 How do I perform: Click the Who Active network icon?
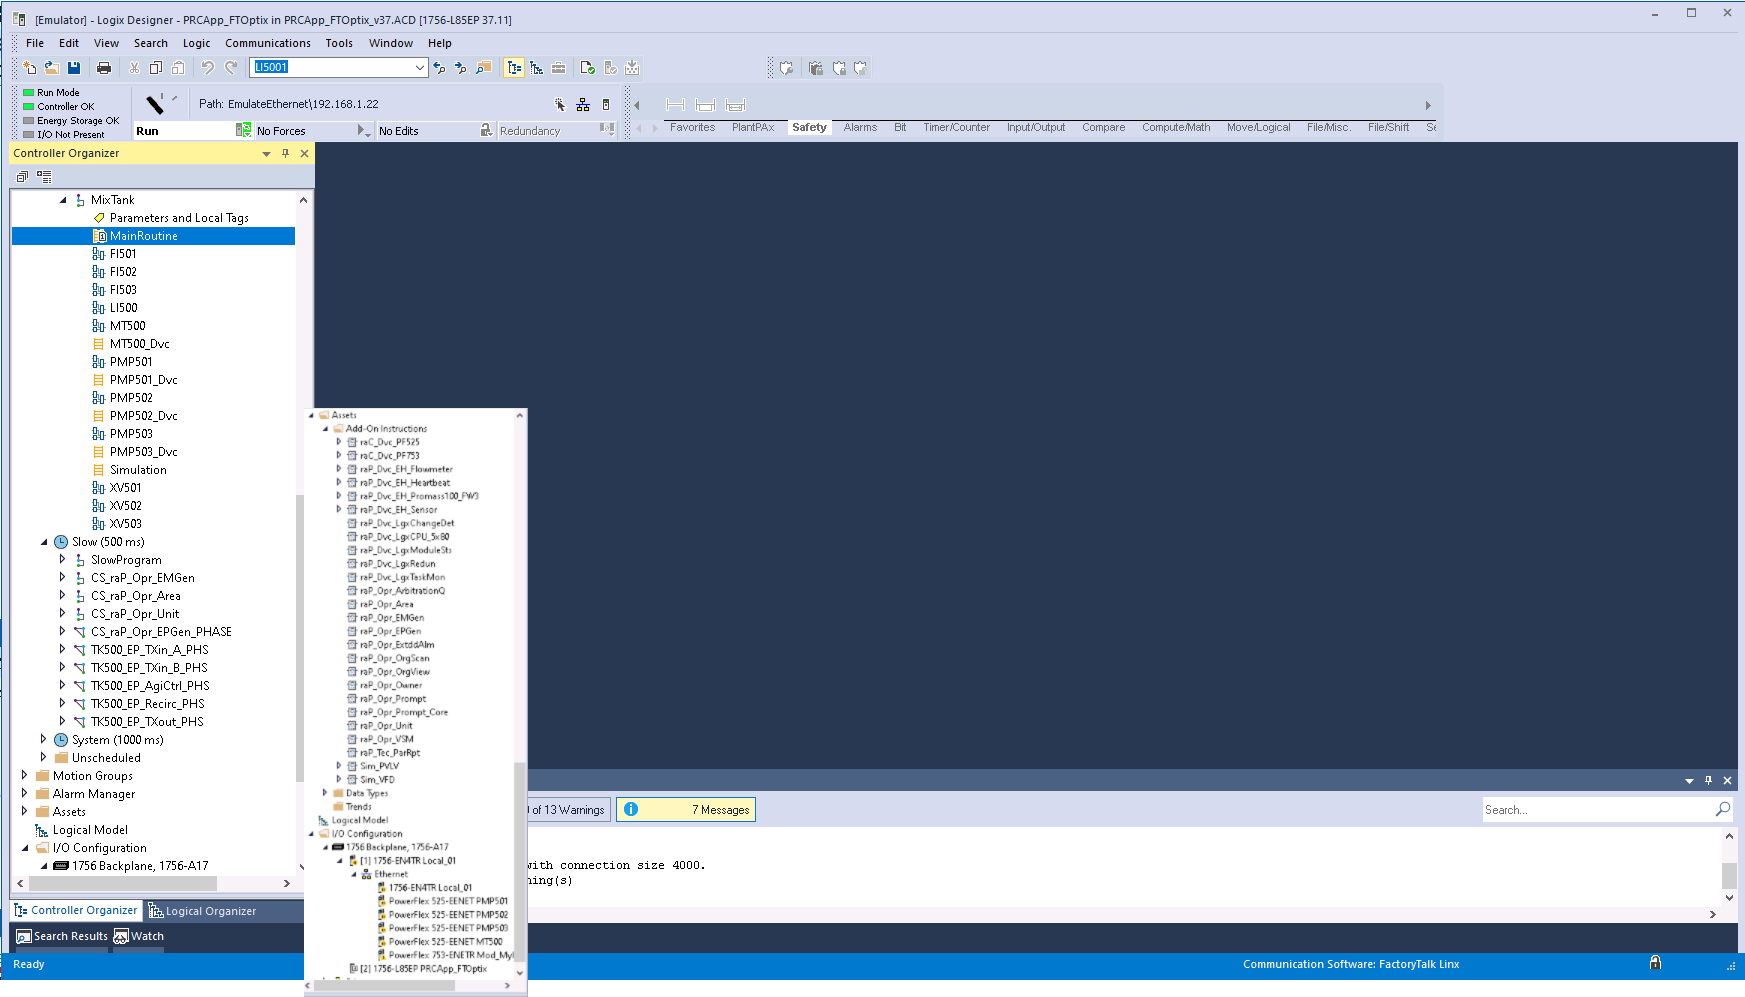coord(583,104)
